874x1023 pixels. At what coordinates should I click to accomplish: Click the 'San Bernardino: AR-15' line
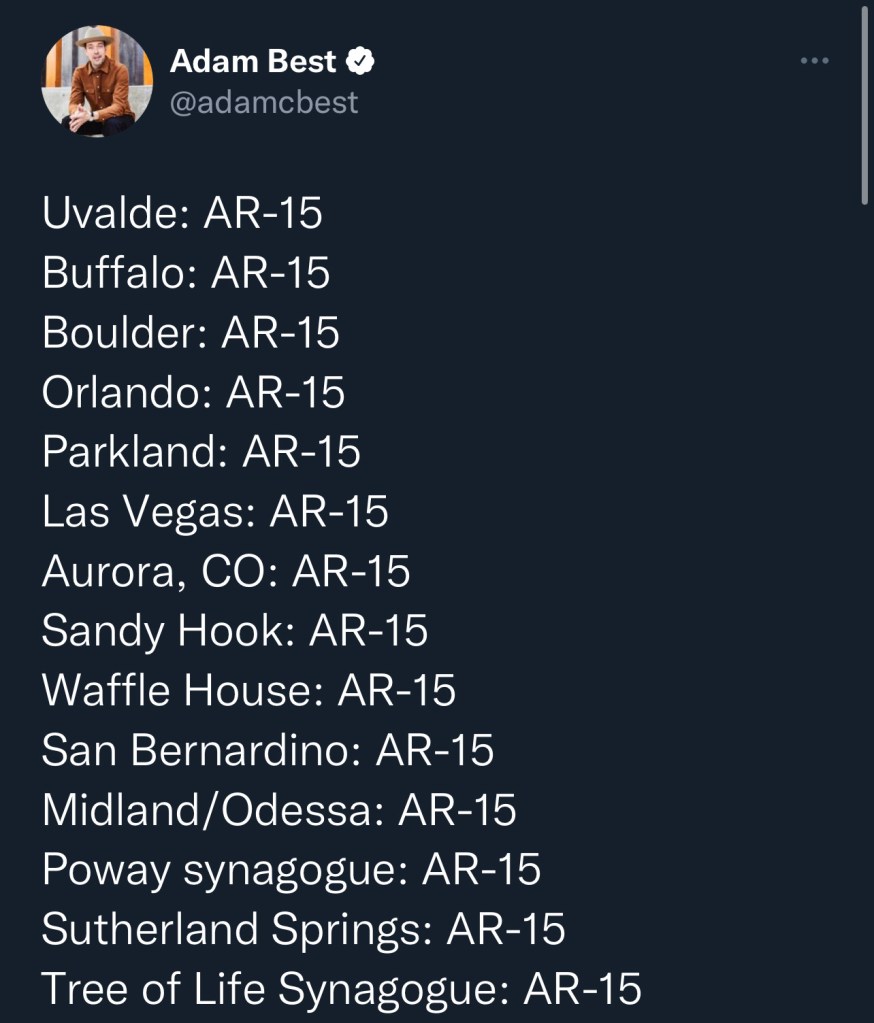tap(268, 750)
